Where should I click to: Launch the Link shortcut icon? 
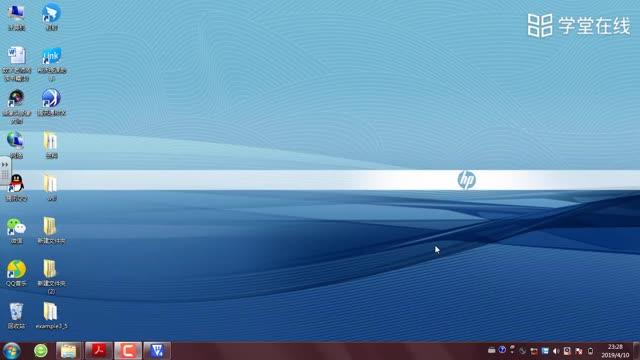click(x=51, y=63)
